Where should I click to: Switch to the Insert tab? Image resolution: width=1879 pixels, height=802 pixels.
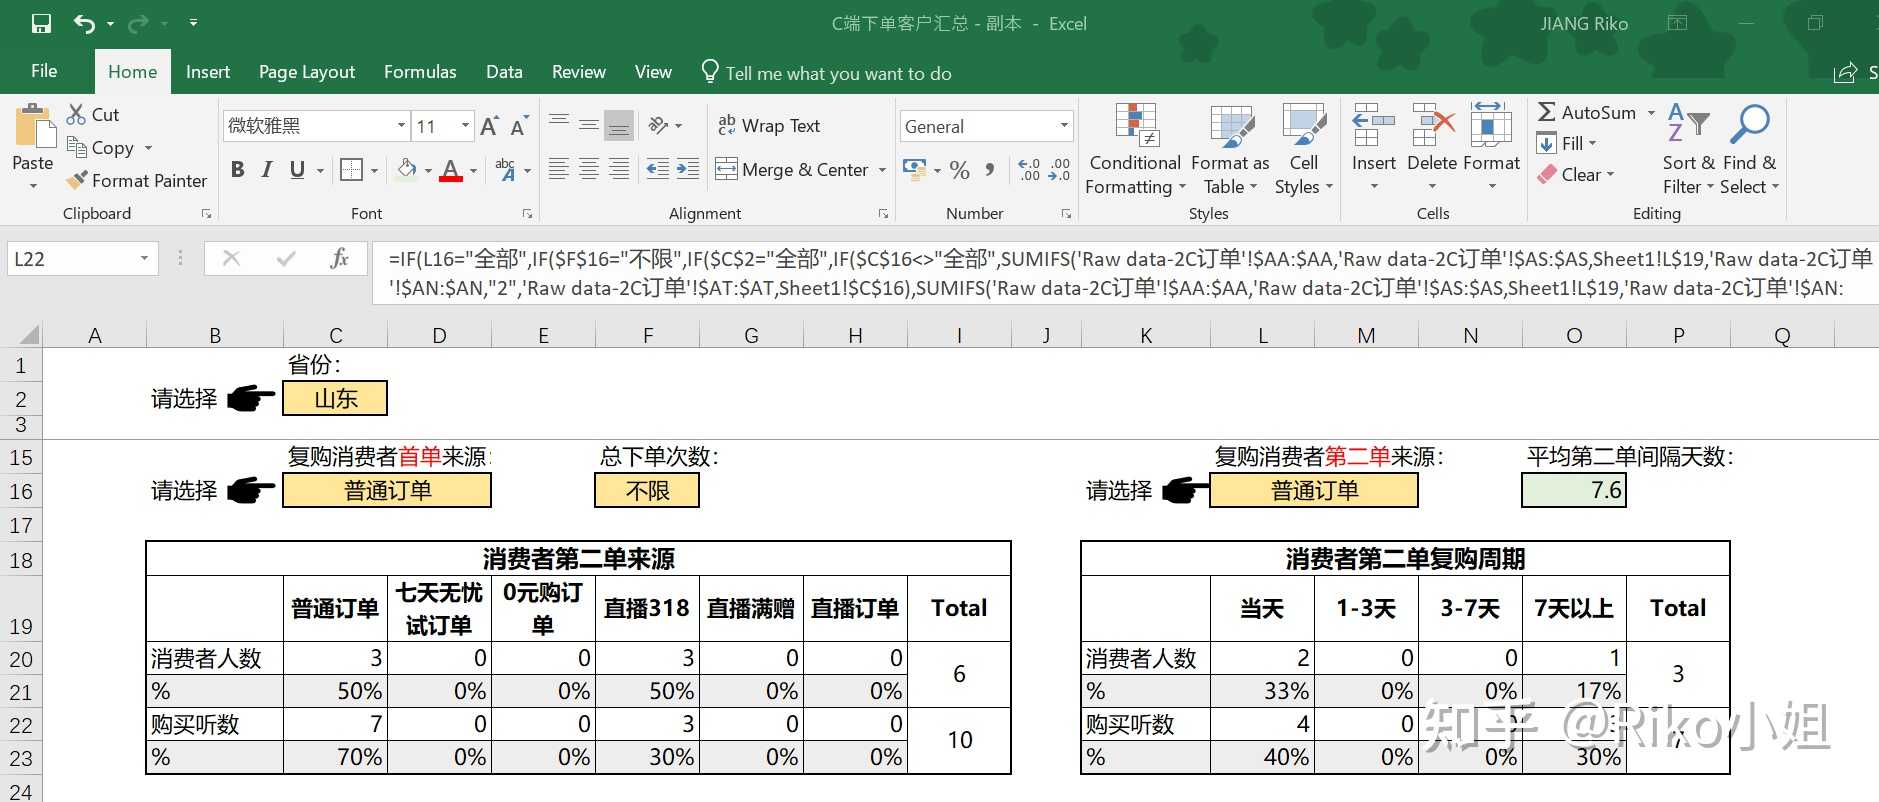[x=208, y=72]
